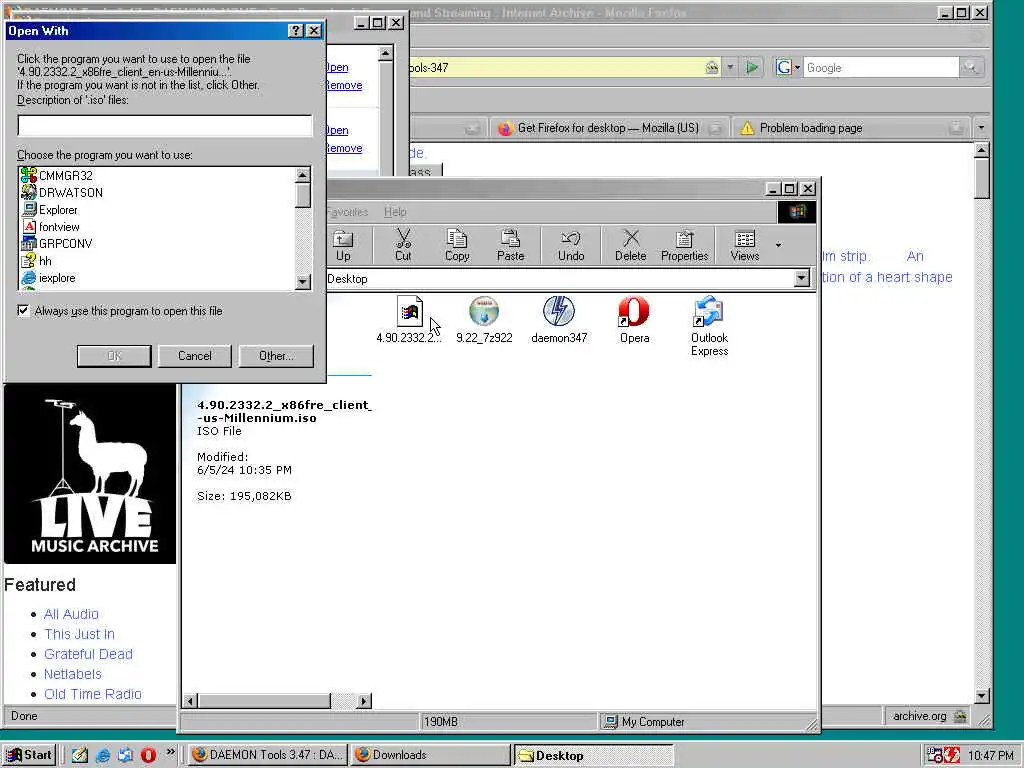The width and height of the screenshot is (1024, 768).
Task: Click the Delete toolbar icon
Action: (630, 245)
